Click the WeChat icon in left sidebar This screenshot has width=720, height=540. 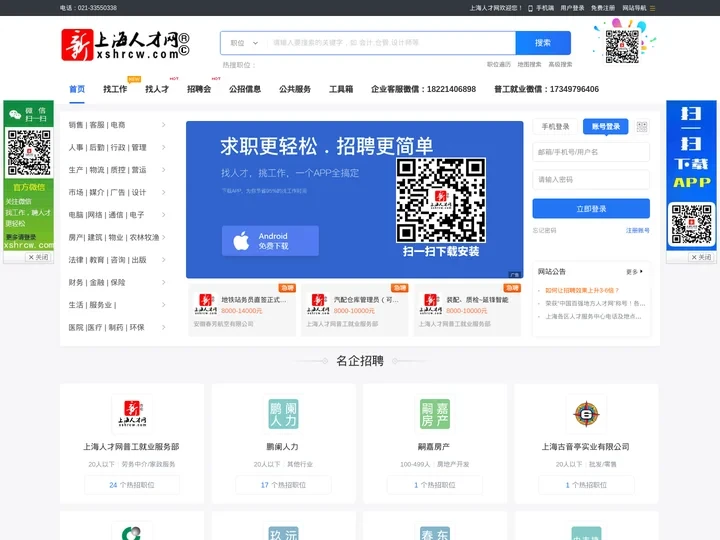[x=15, y=115]
